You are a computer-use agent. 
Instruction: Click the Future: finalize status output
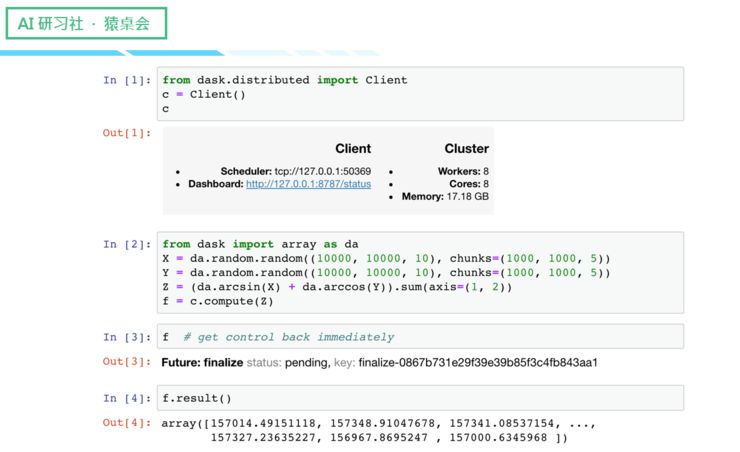pos(379,362)
